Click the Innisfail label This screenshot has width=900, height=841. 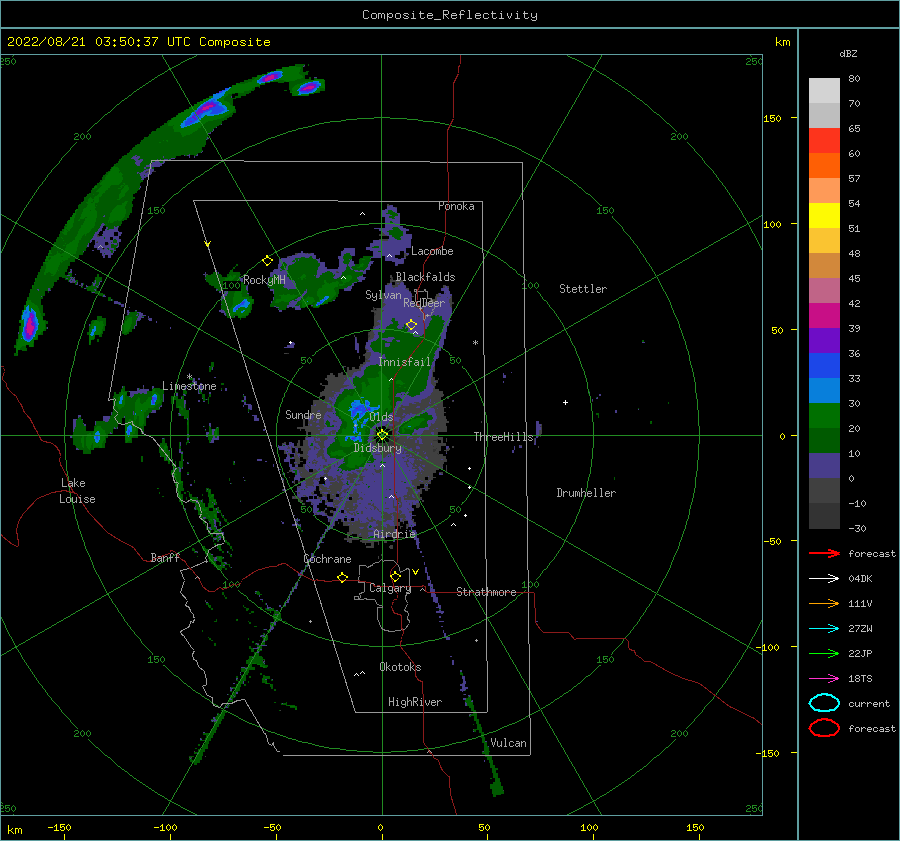click(404, 362)
